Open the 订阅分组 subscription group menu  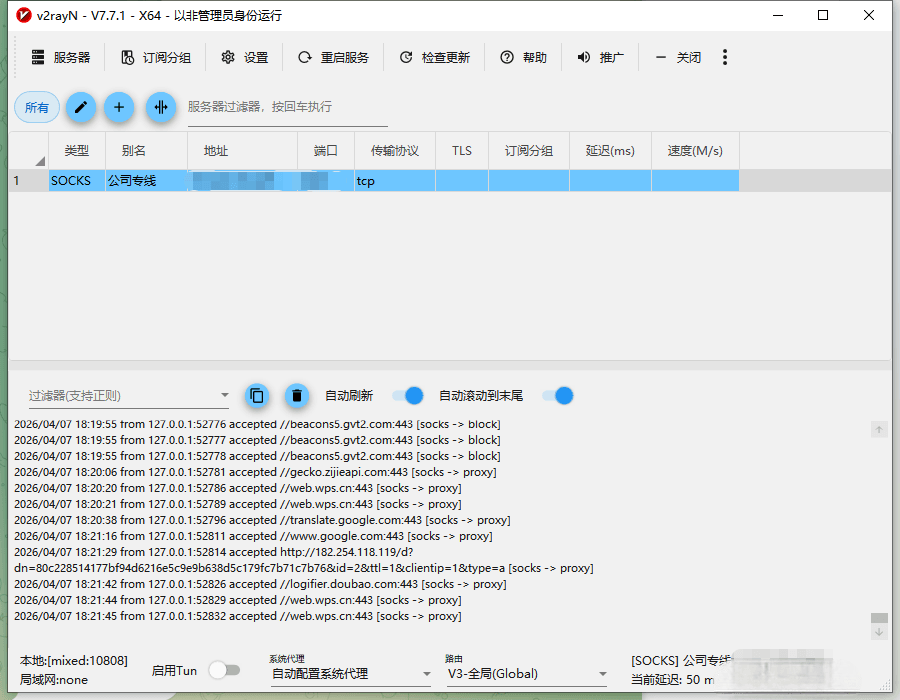click(x=156, y=57)
